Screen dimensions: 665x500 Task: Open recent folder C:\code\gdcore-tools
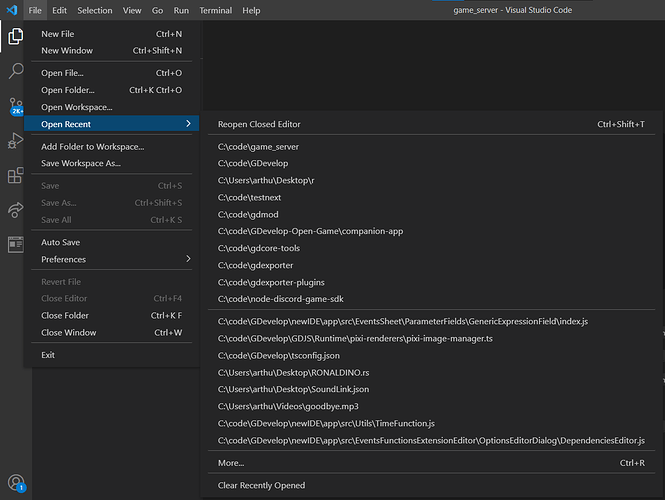click(431, 248)
